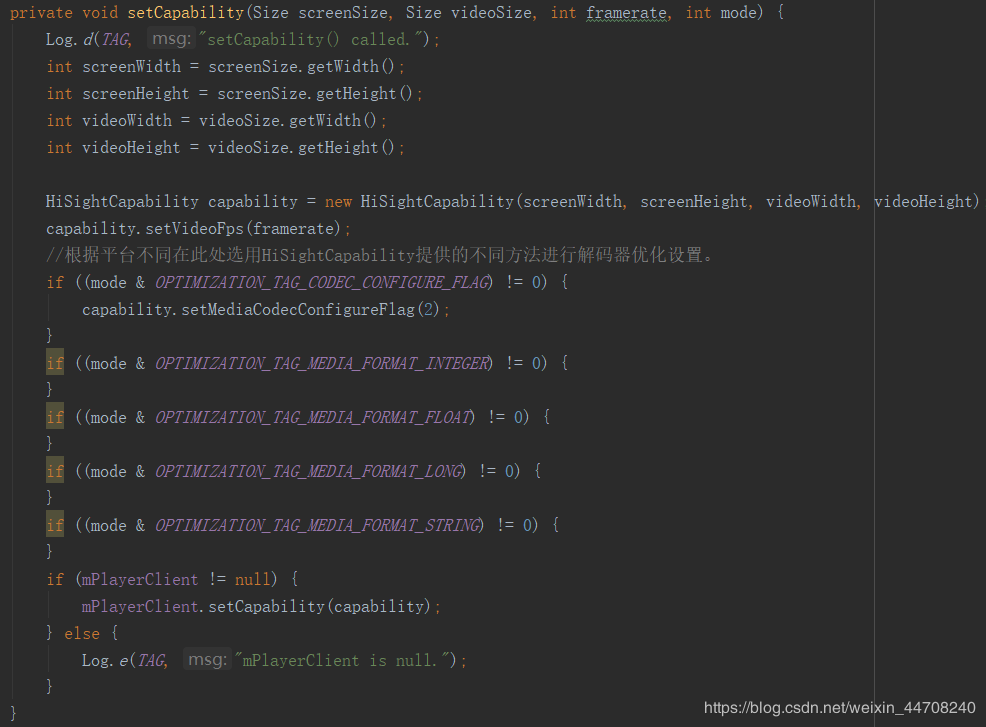Click OPTIMIZATION_TAG_MEDIA_FORMAT_INTEGER constant
Screen dimensions: 986x727
[323, 364]
